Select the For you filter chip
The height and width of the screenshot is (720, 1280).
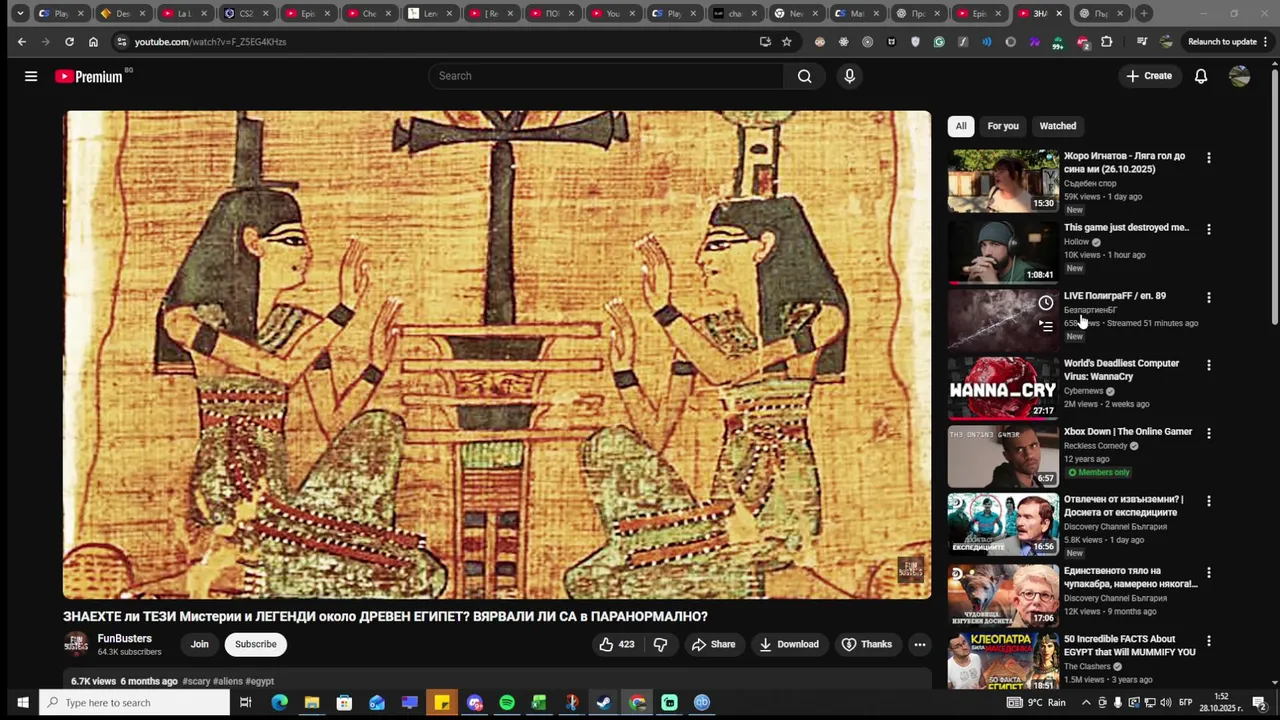pos(1003,126)
